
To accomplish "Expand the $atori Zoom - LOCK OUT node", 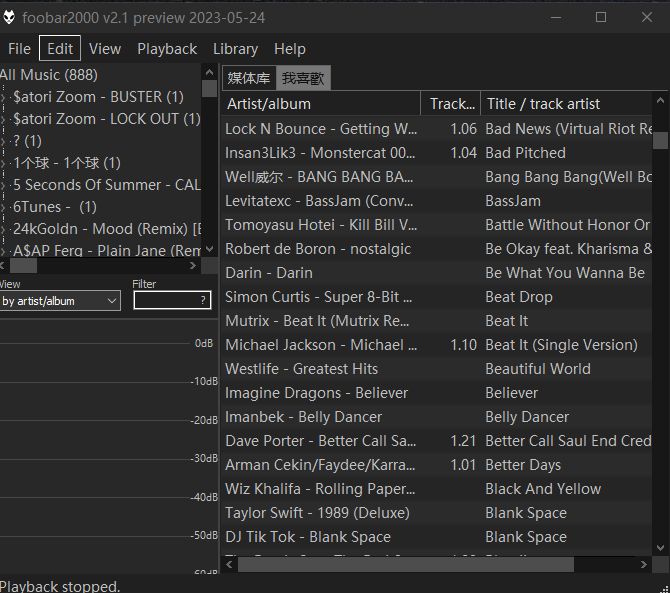I will point(3,119).
